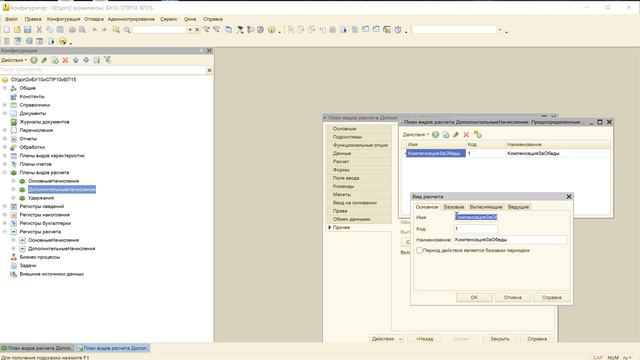Click the Undo arrow in main toolbar
The width and height of the screenshot is (640, 360).
(x=95, y=30)
